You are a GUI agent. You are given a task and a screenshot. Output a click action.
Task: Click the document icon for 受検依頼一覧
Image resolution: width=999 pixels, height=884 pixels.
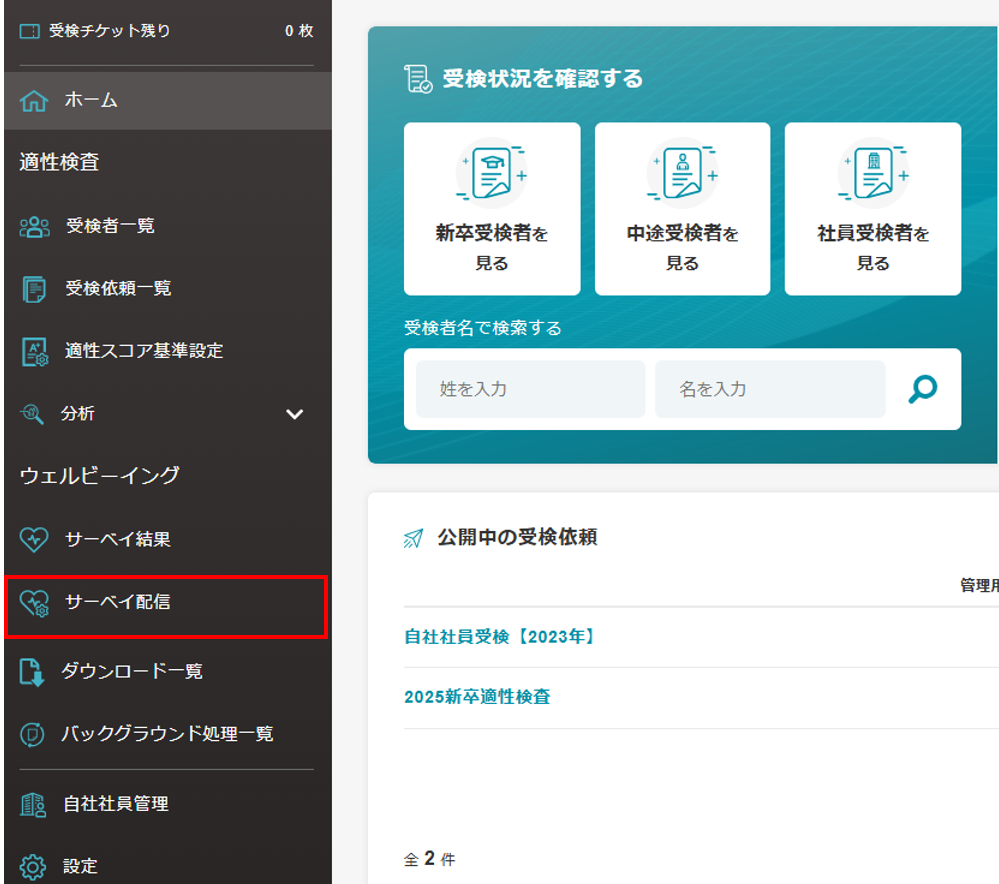point(34,289)
